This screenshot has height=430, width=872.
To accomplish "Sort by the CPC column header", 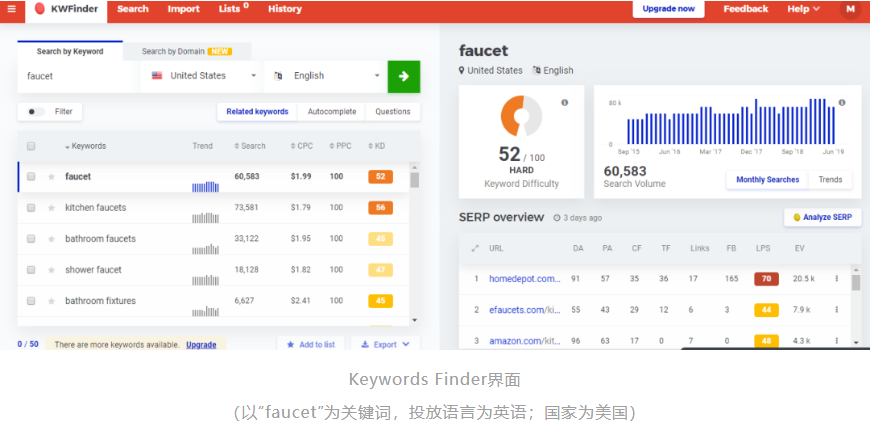I will (x=301, y=146).
